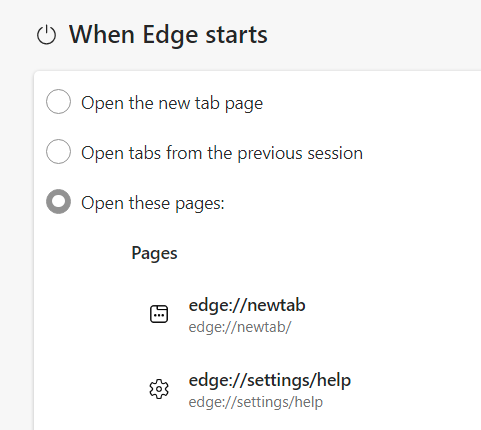Click the Pages column heading

[x=154, y=253]
